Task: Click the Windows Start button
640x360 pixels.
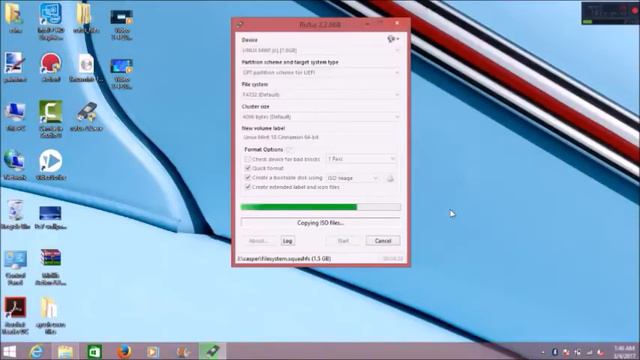Action: pyautogui.click(x=9, y=351)
